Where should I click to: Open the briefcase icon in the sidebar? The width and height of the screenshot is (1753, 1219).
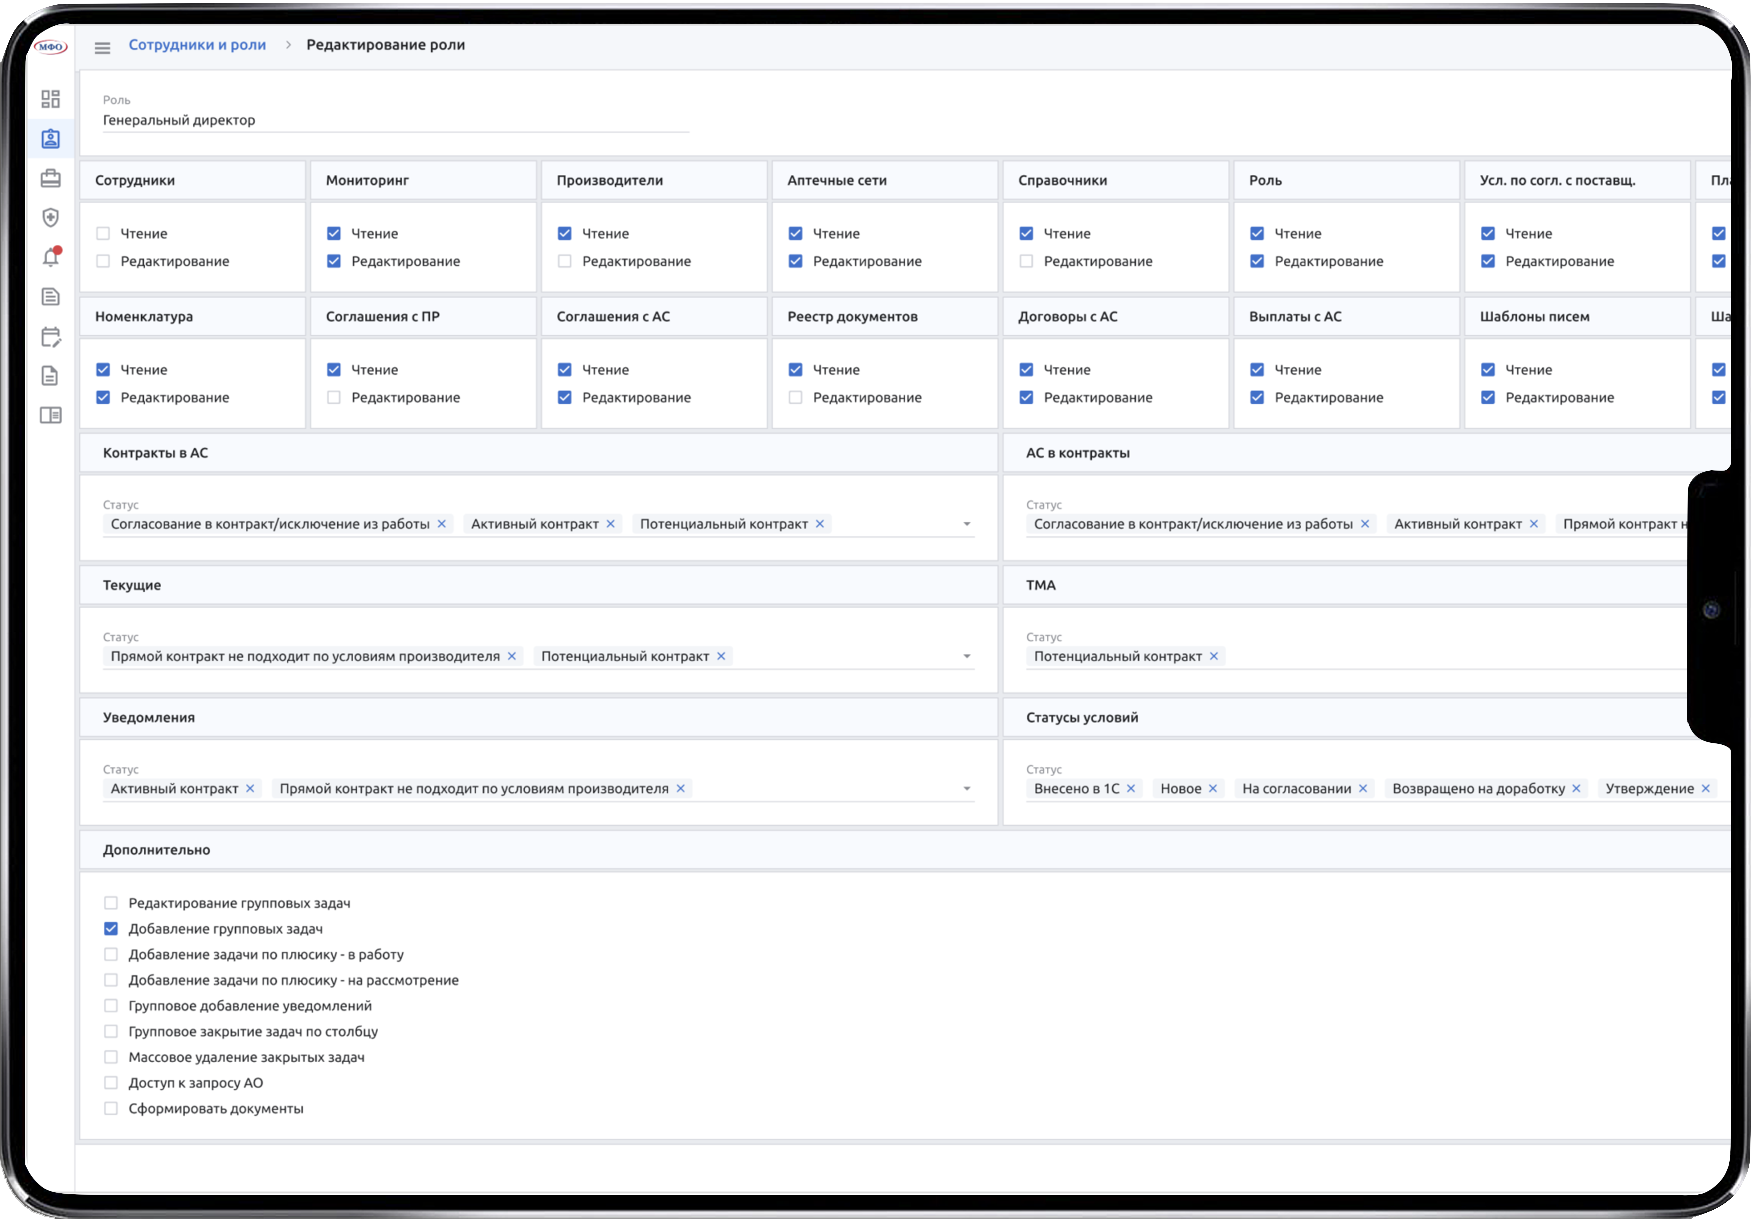pos(51,178)
